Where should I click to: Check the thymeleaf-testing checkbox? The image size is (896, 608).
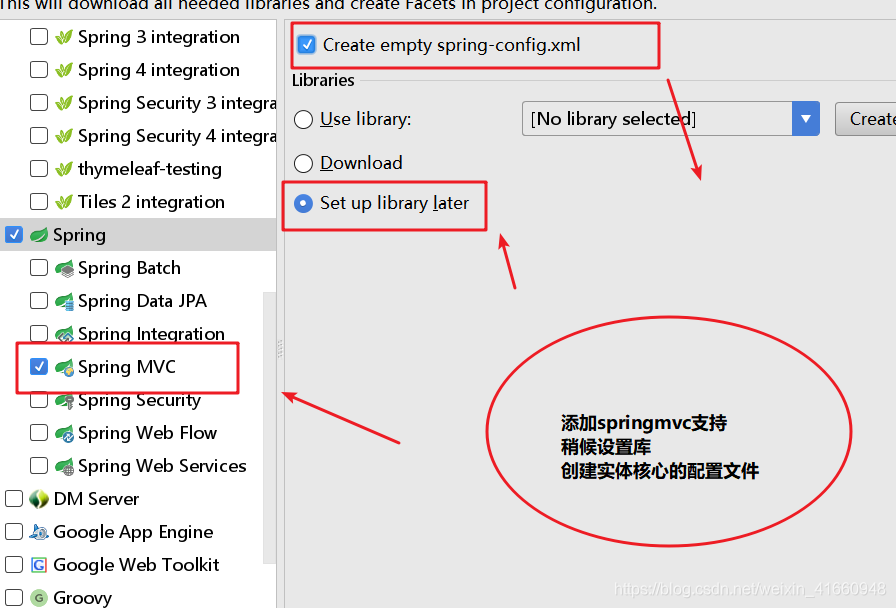39,169
